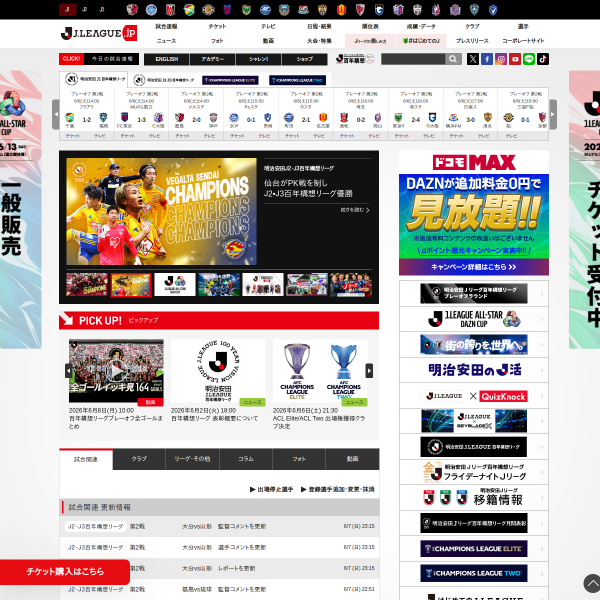Image resolution: width=600 pixels, height=600 pixels.
Task: Open ニュース in main navigation
Action: [x=166, y=41]
